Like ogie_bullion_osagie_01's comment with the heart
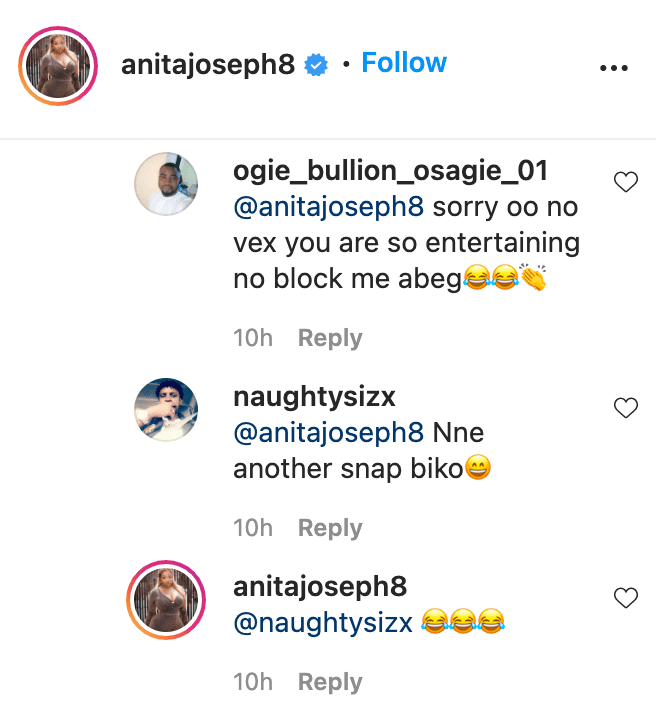This screenshot has width=656, height=714. tap(625, 182)
